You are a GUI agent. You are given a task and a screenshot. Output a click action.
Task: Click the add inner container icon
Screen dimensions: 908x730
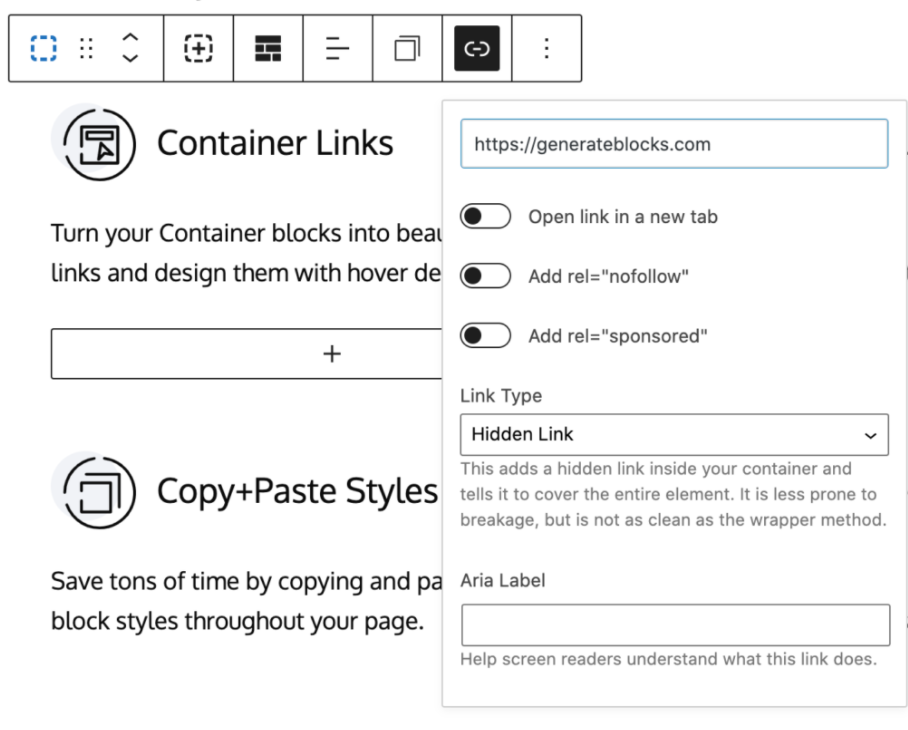click(198, 48)
